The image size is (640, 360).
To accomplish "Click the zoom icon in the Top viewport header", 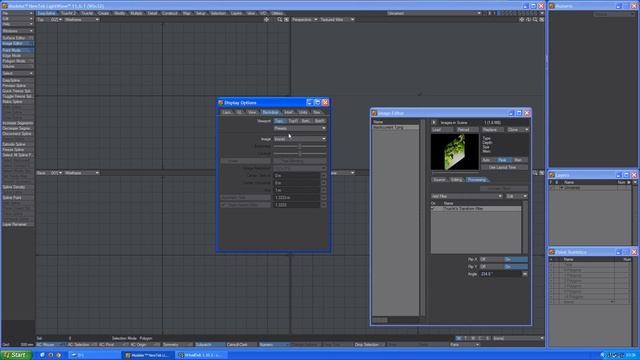I will tap(280, 20).
